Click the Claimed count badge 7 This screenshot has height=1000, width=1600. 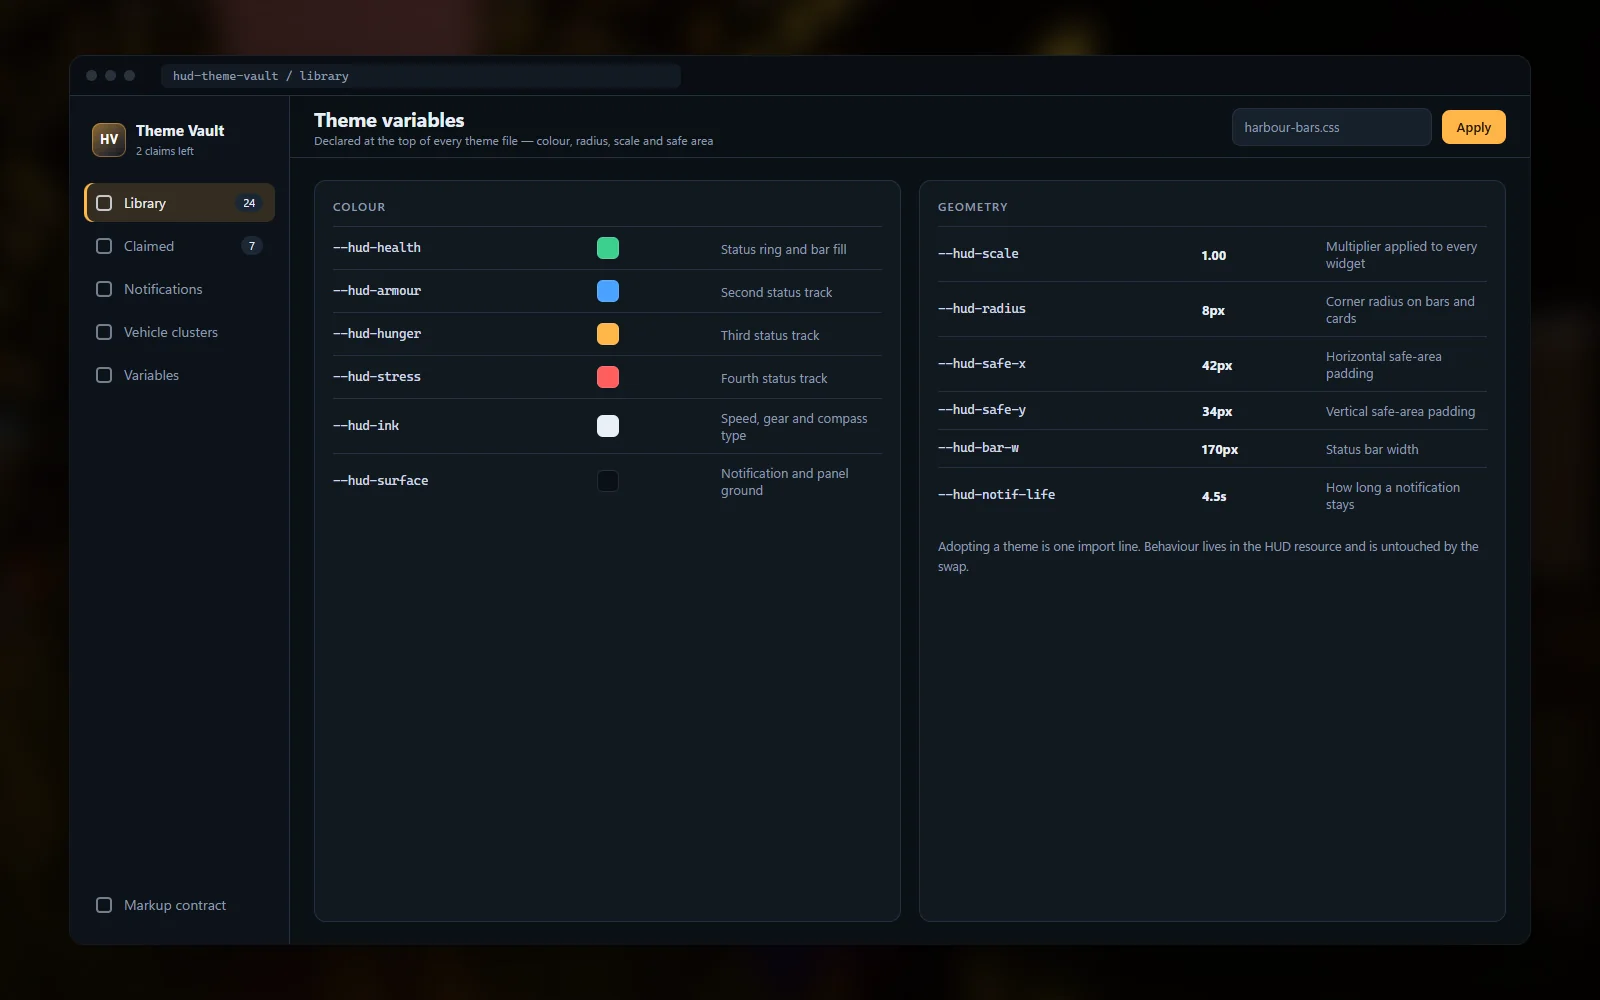point(252,246)
